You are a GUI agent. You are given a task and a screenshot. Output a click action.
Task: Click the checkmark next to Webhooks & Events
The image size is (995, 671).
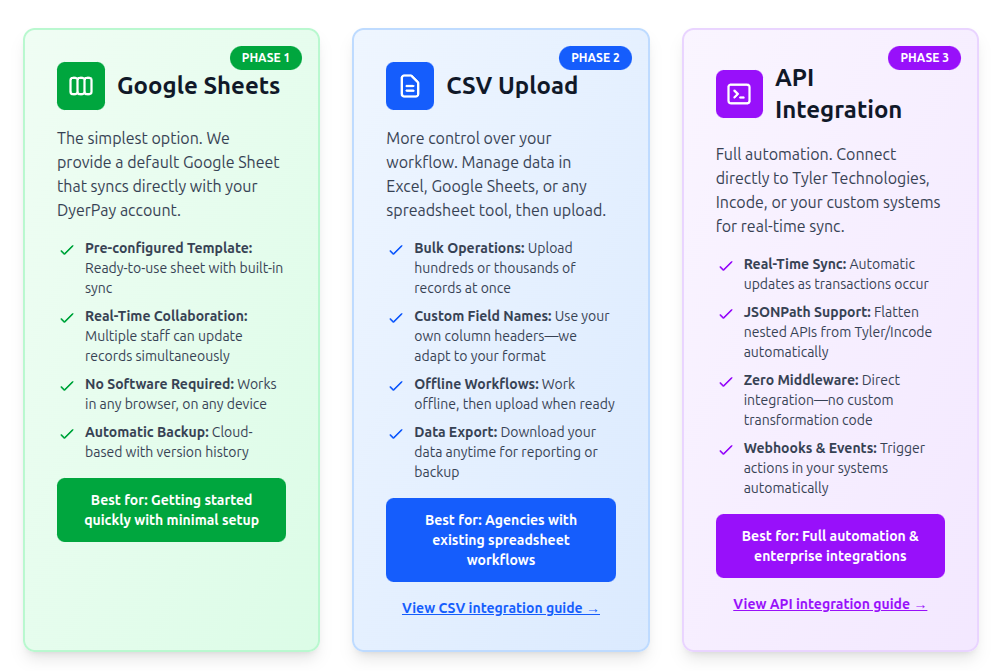tap(725, 450)
